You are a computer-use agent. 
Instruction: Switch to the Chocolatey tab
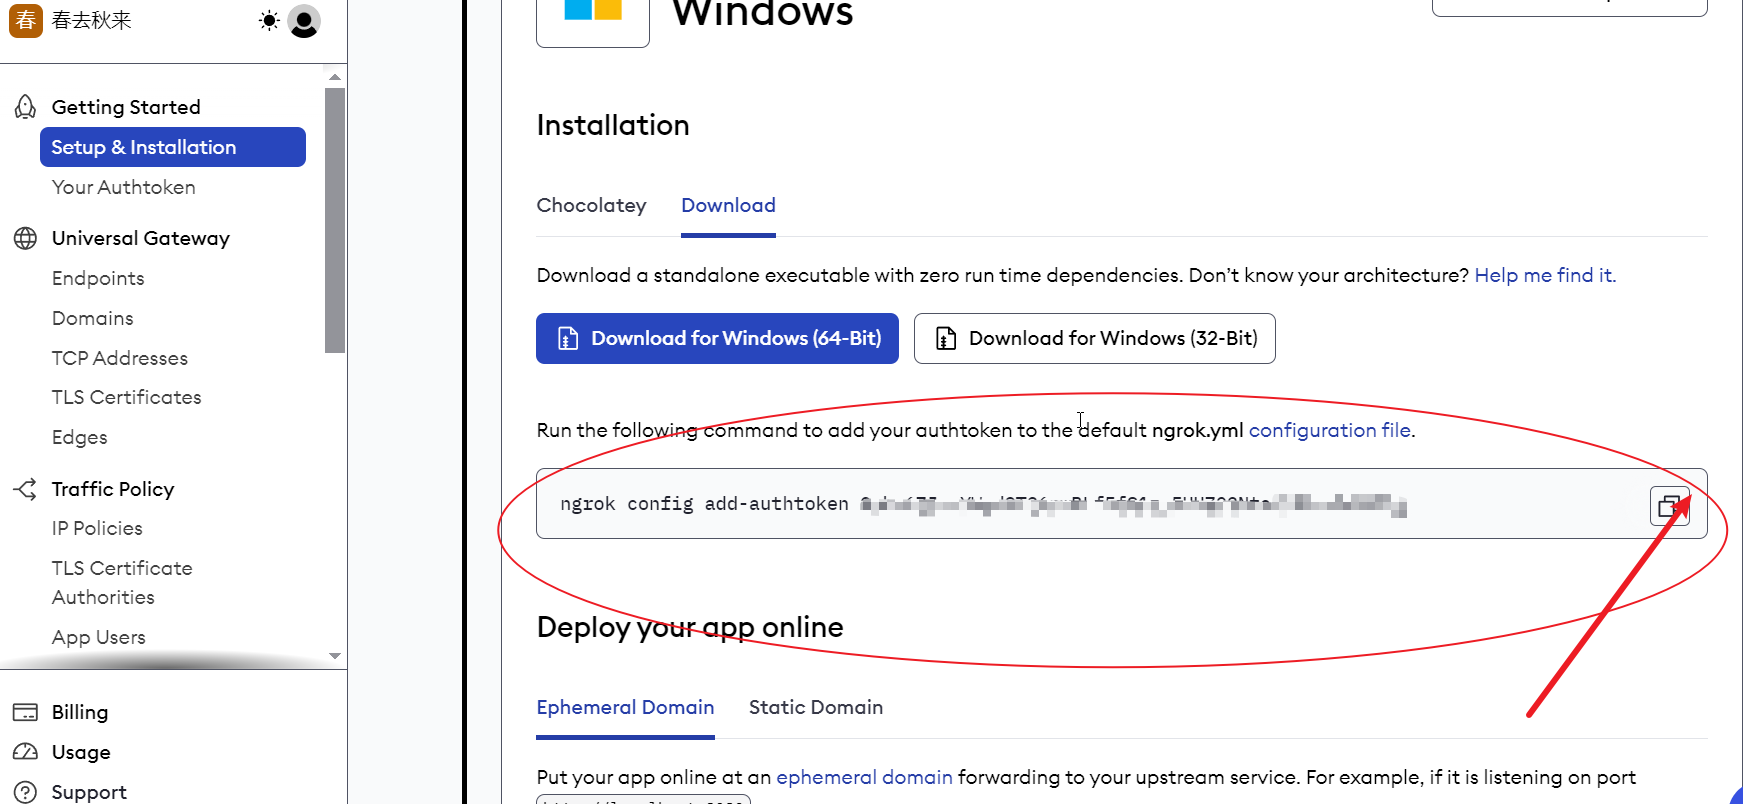point(592,205)
